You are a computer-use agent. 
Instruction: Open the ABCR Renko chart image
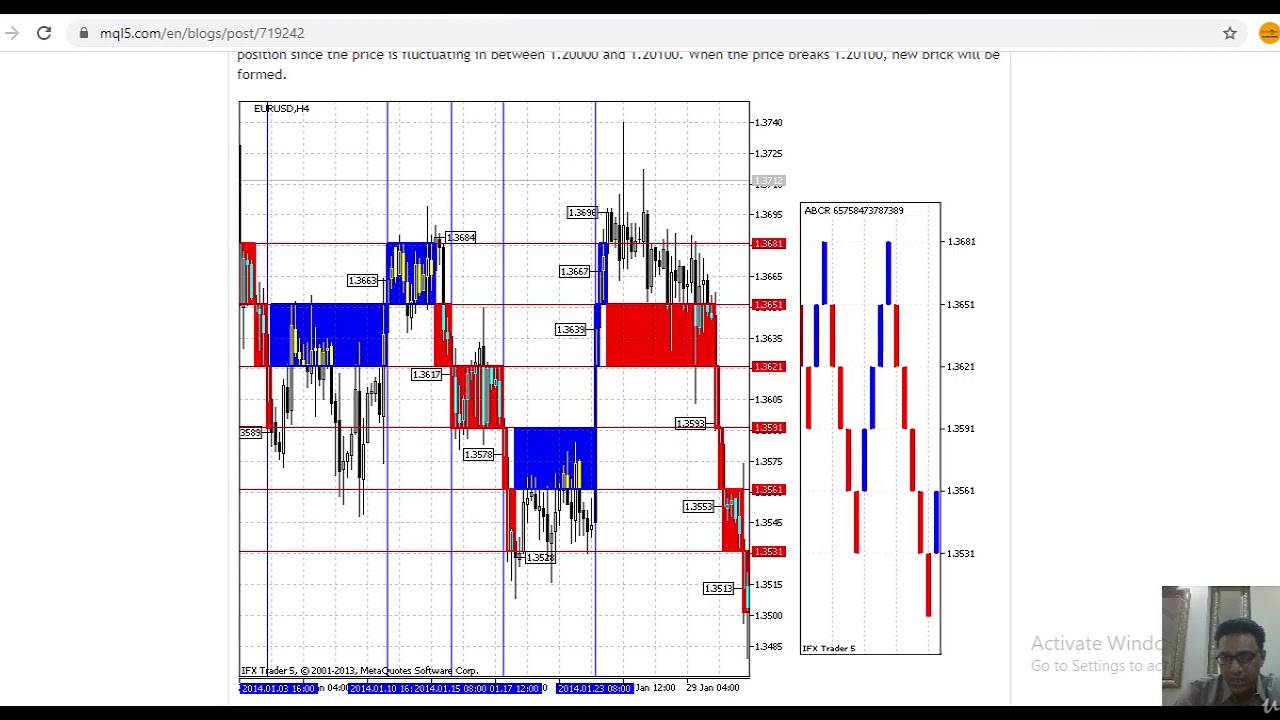(x=870, y=428)
